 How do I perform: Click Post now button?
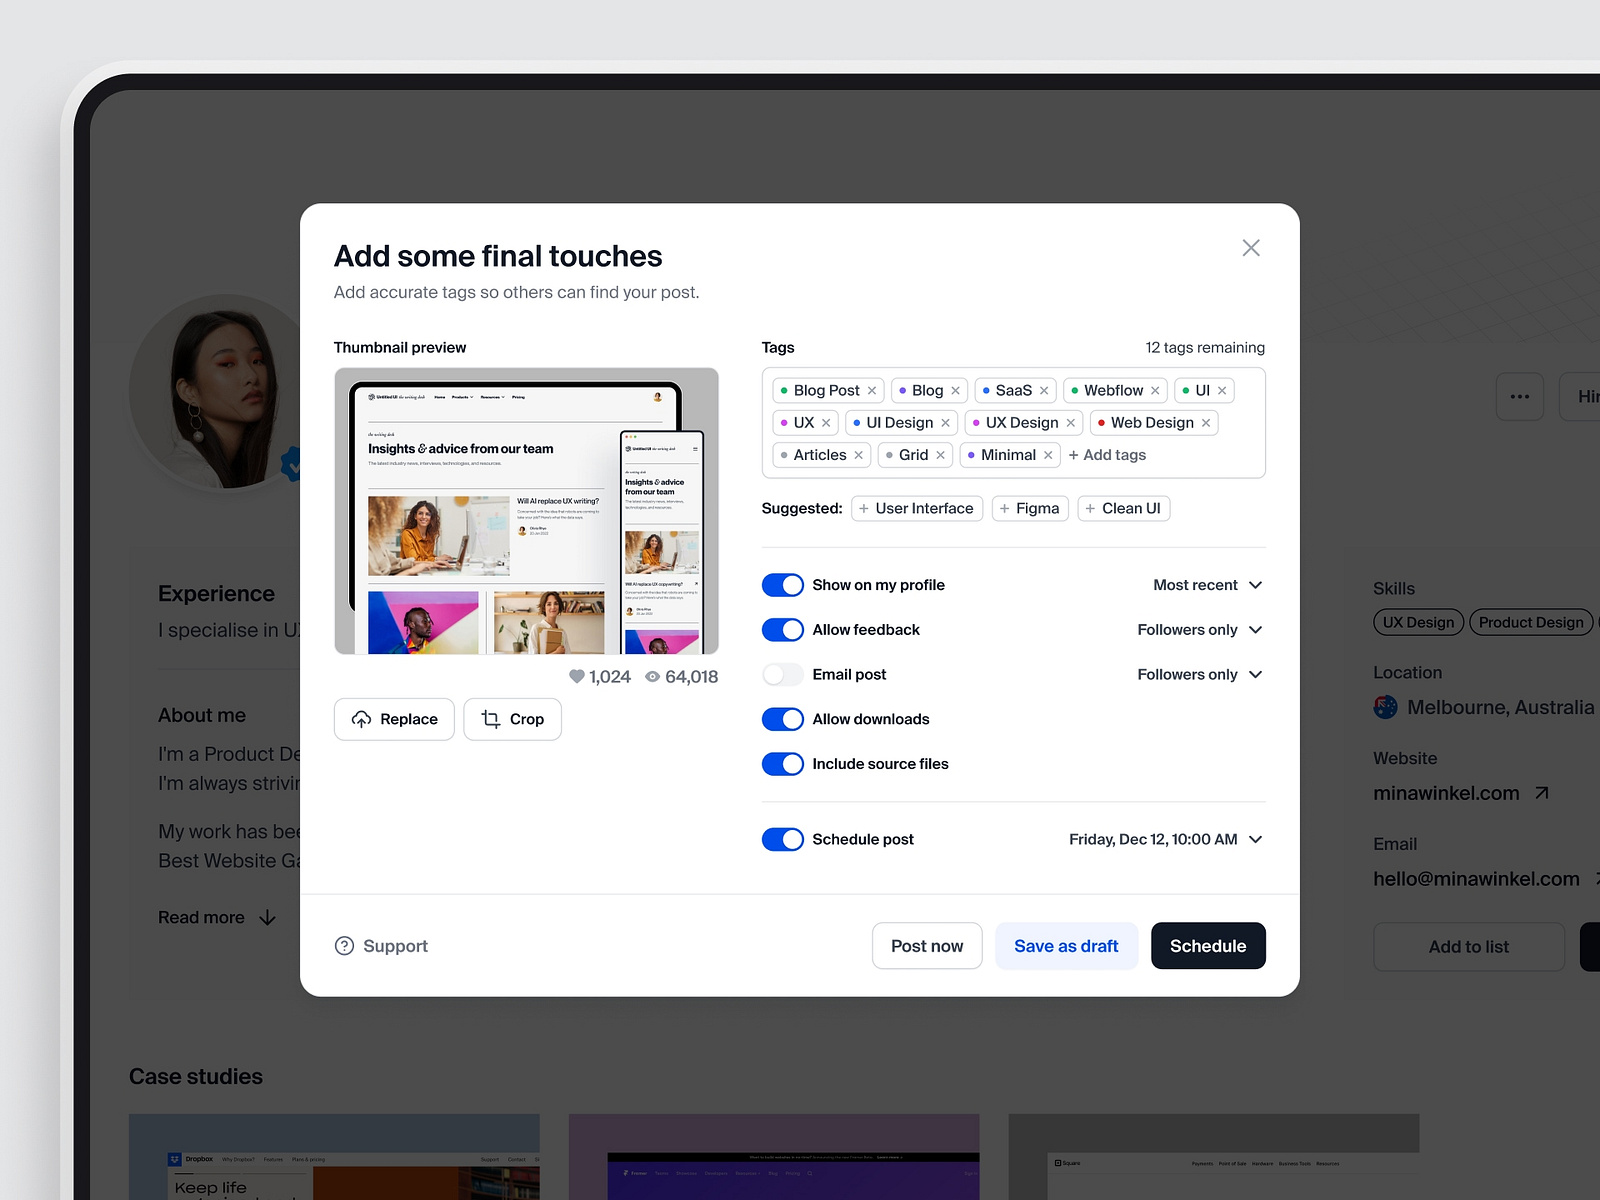click(x=927, y=946)
